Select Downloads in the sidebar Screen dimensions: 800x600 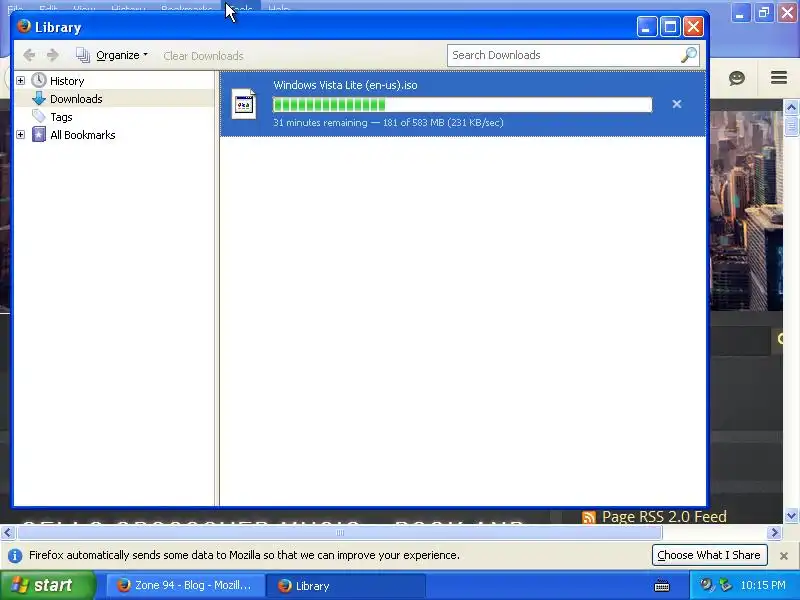coord(76,98)
